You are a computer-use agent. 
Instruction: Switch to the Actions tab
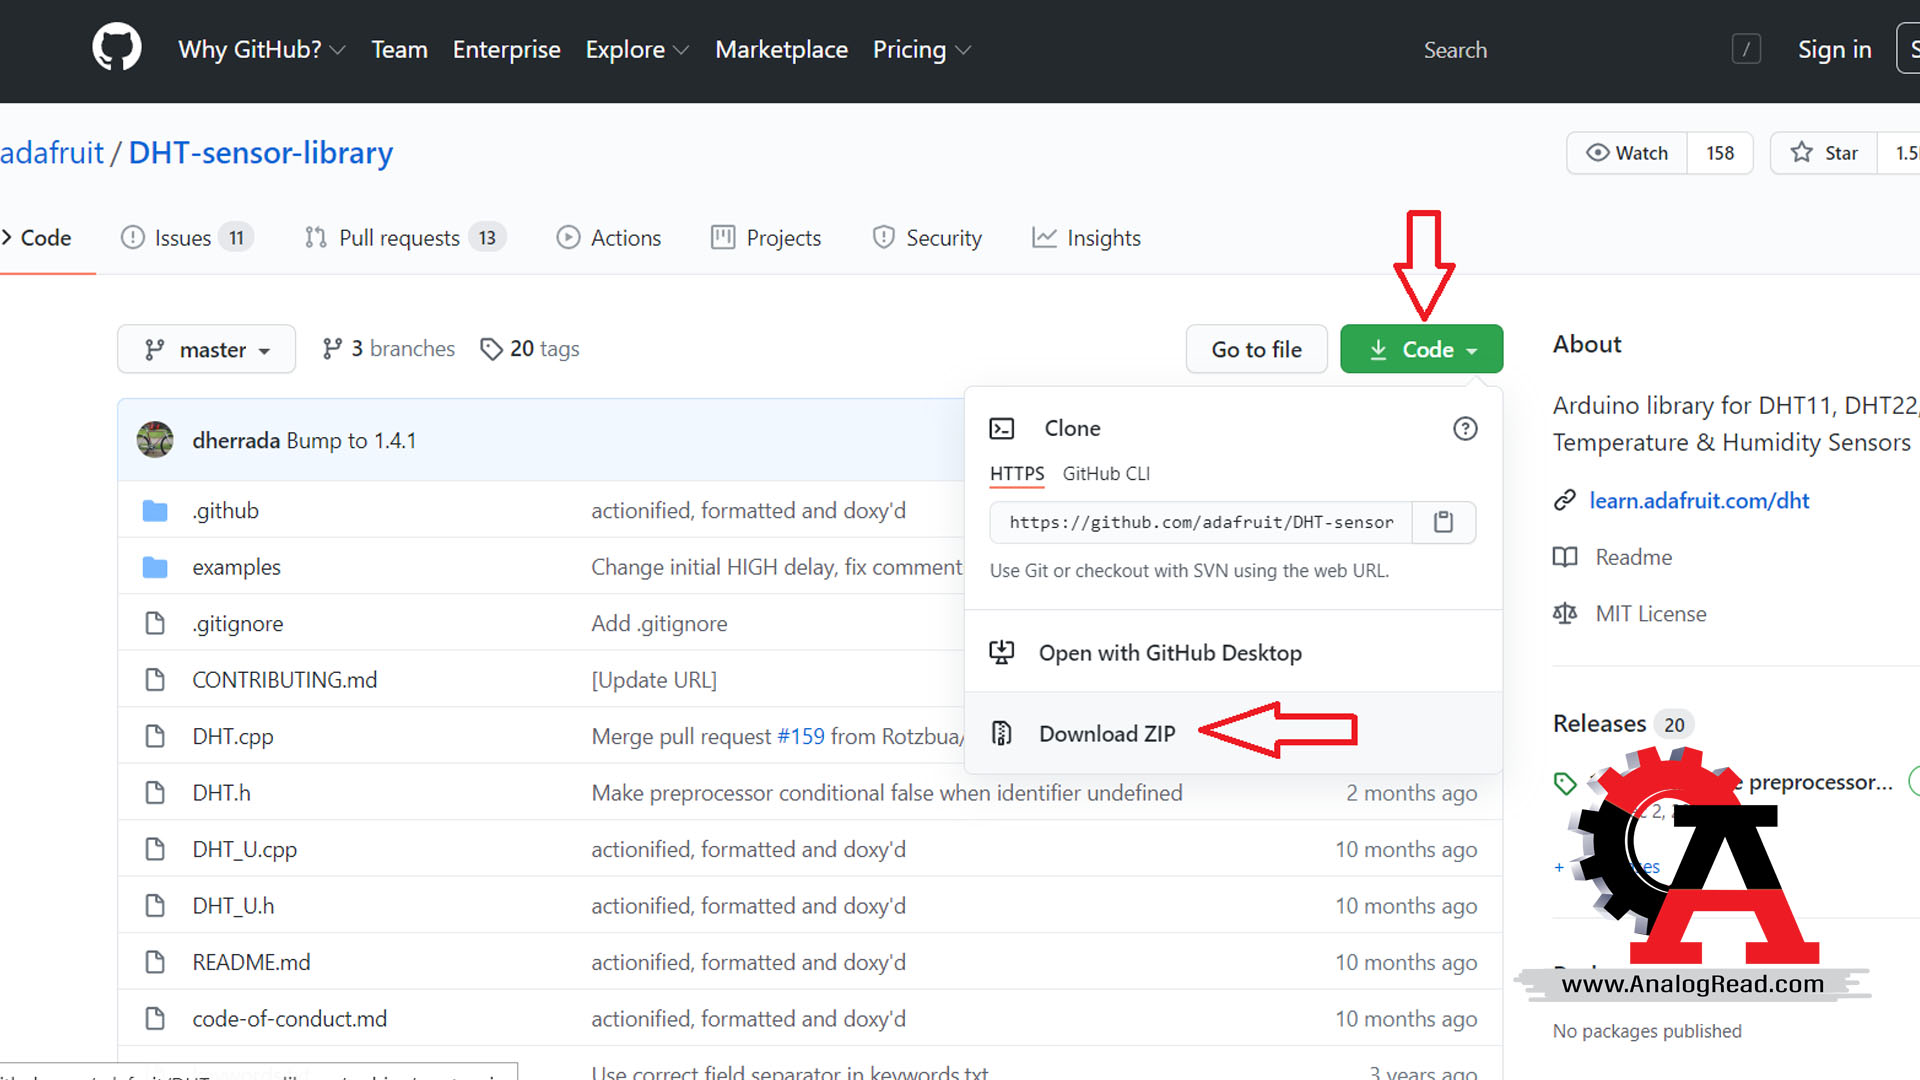[609, 238]
